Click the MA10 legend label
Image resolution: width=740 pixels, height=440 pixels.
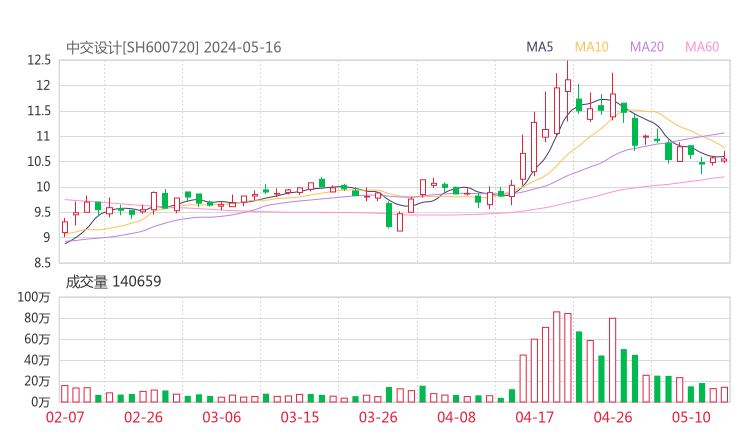(x=591, y=47)
